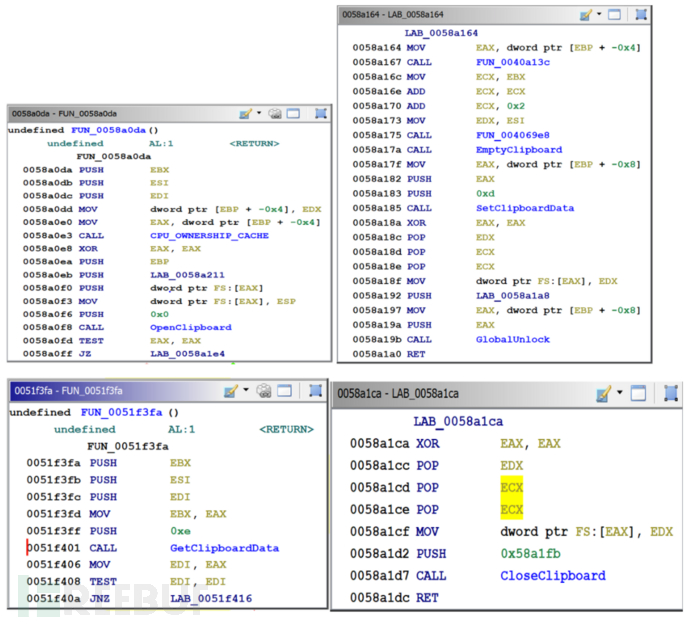
Task: Expand color dropdown arrow in FUN_0058a0da block
Action: [x=259, y=114]
